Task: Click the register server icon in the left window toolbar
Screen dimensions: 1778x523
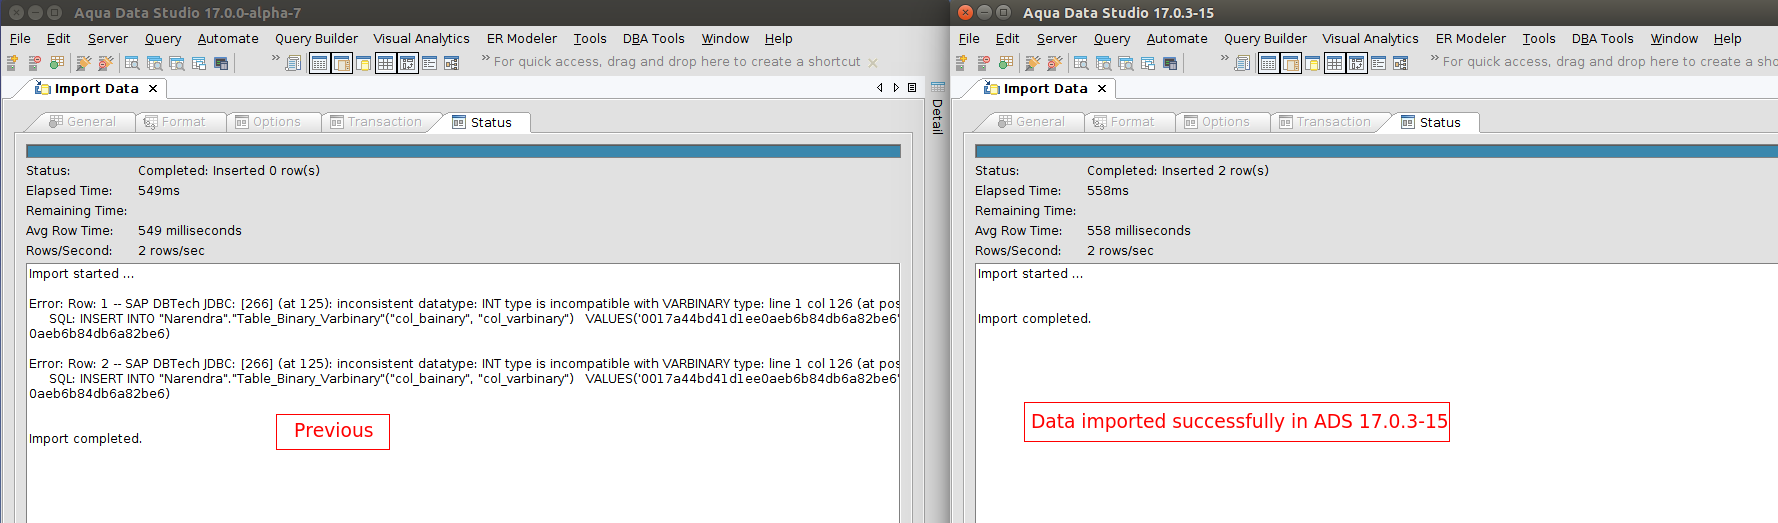Action: tap(12, 63)
